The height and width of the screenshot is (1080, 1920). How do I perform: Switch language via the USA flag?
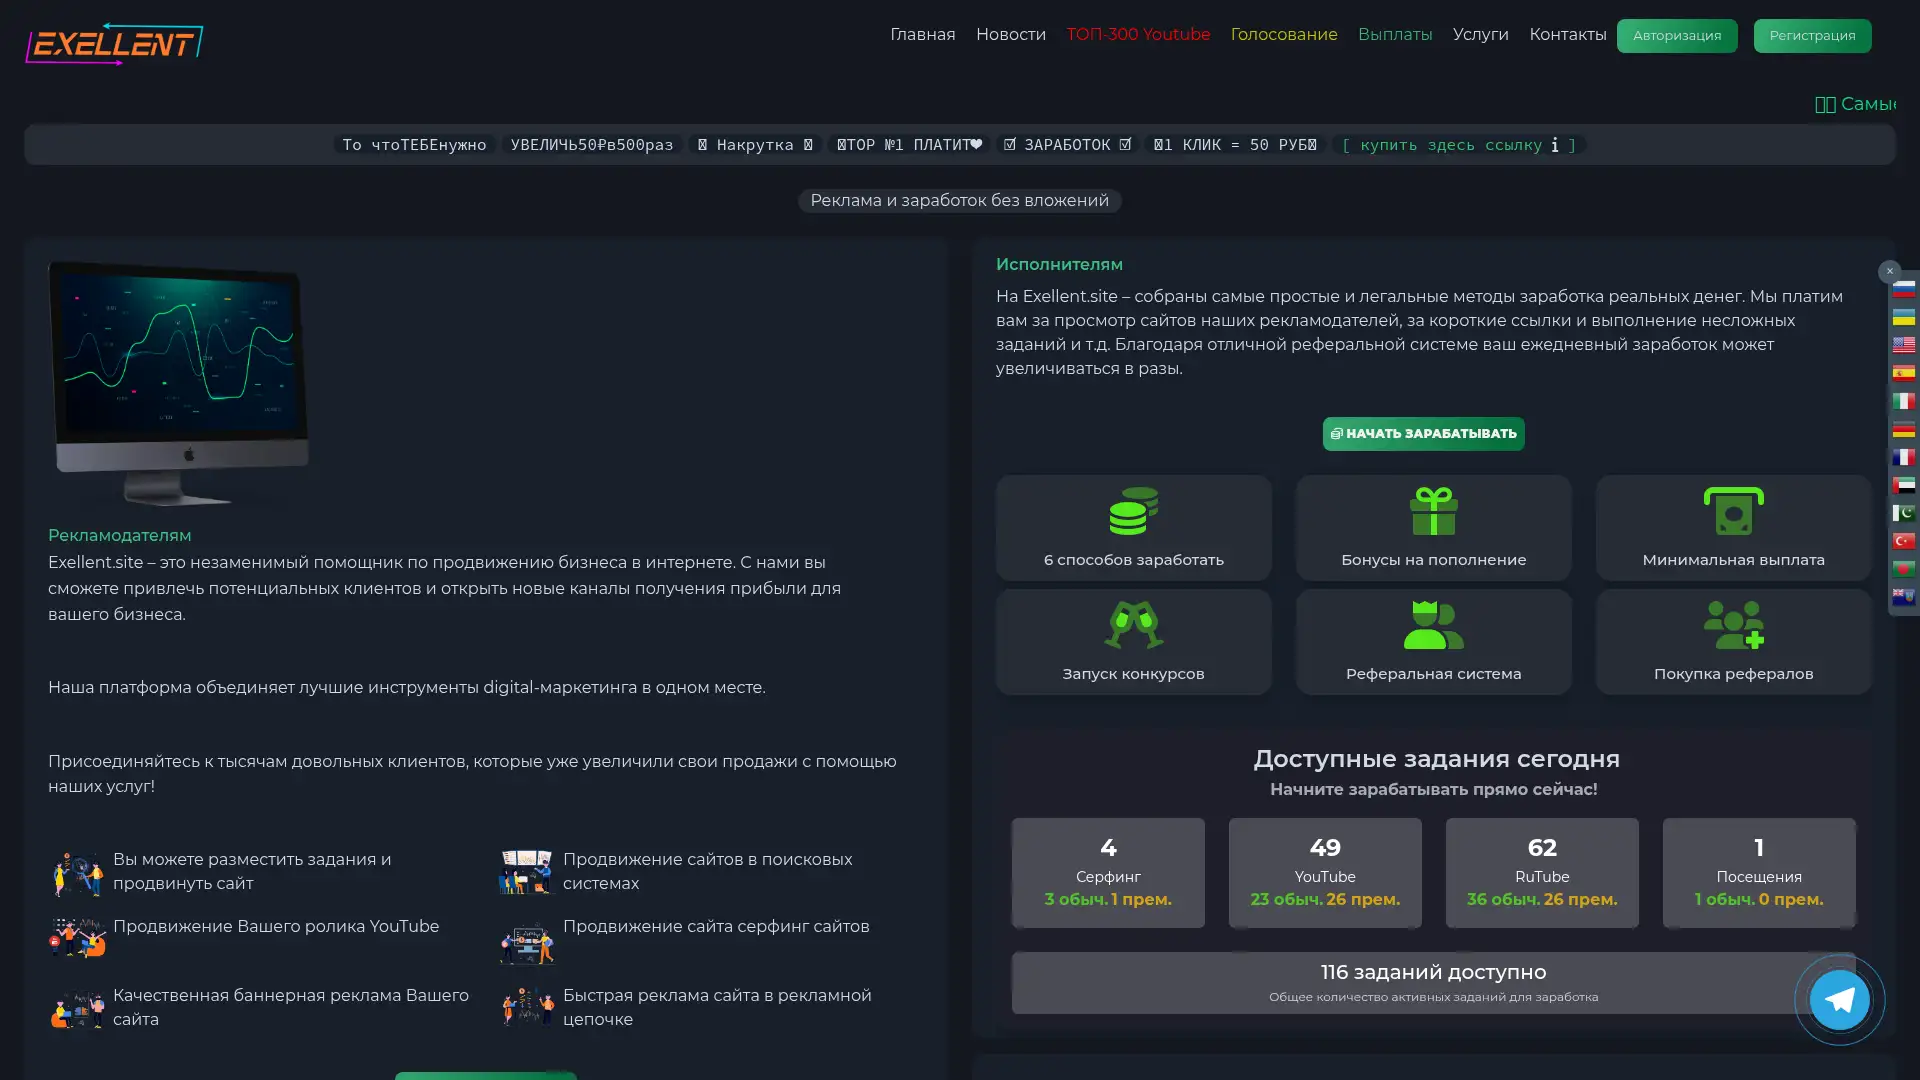click(x=1903, y=345)
